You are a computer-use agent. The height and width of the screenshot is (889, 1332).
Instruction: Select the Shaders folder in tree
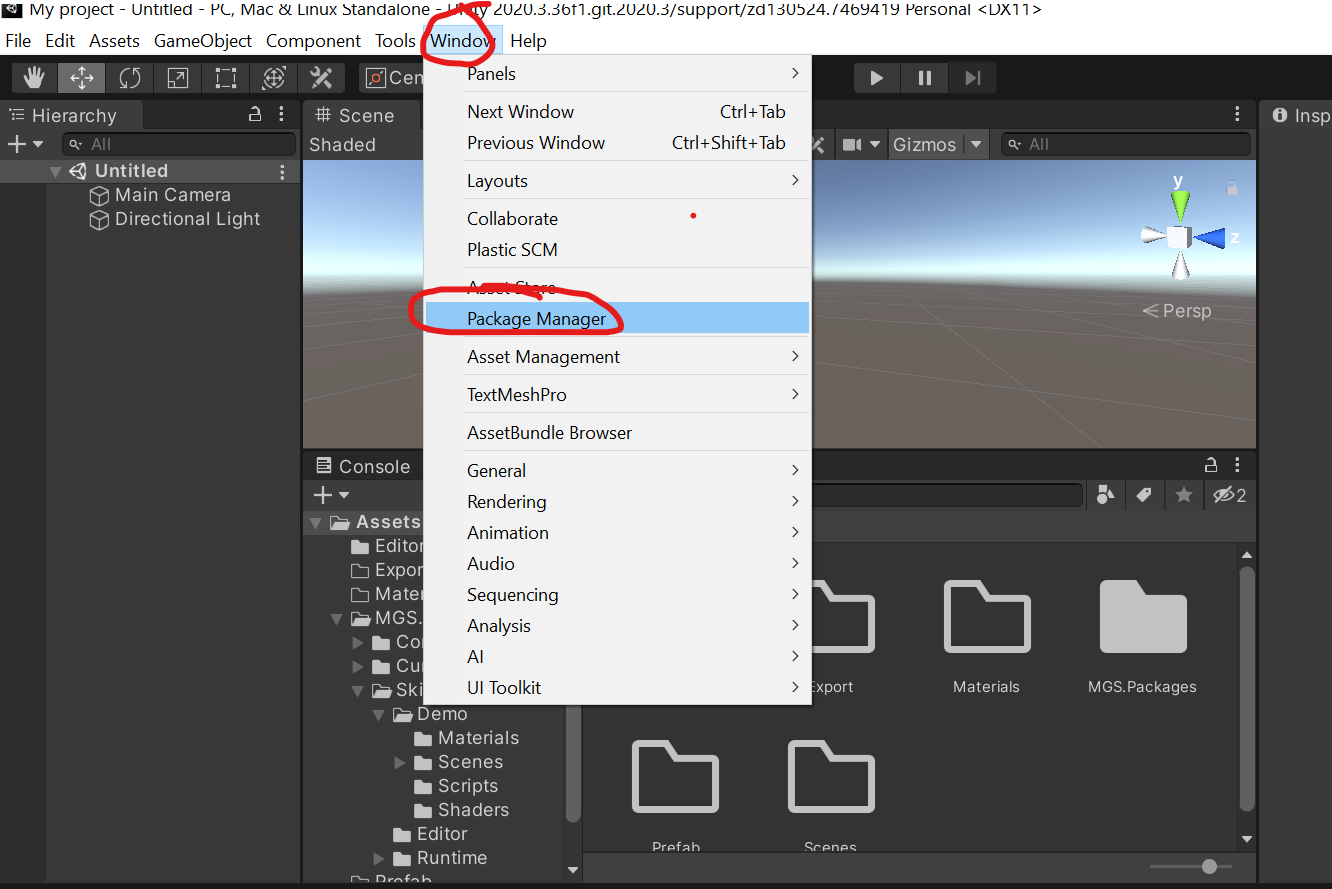click(462, 810)
